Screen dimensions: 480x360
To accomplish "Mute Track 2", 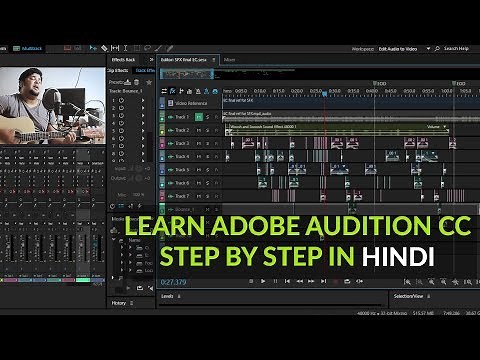I will [x=199, y=130].
